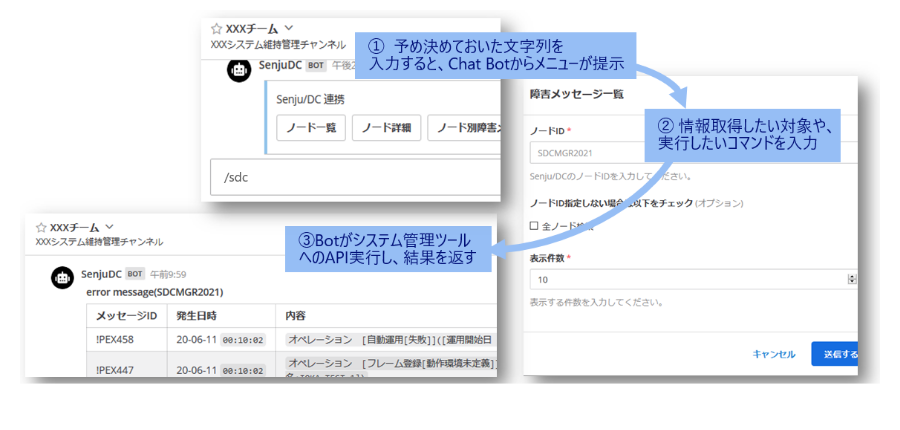Star the XXXチーム channel in bottom chat window
The image size is (900, 430).
[41, 227]
